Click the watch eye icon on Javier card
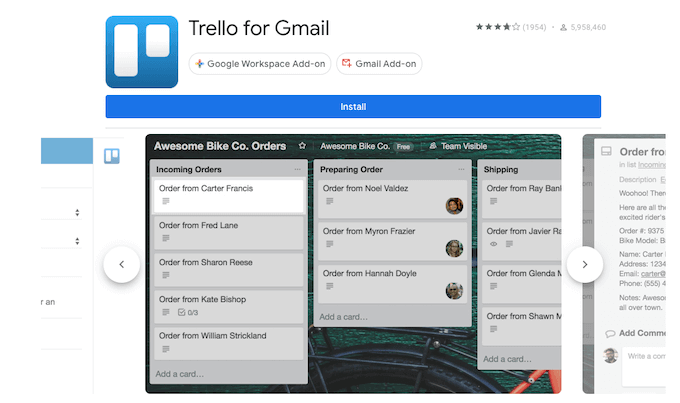 coord(494,244)
